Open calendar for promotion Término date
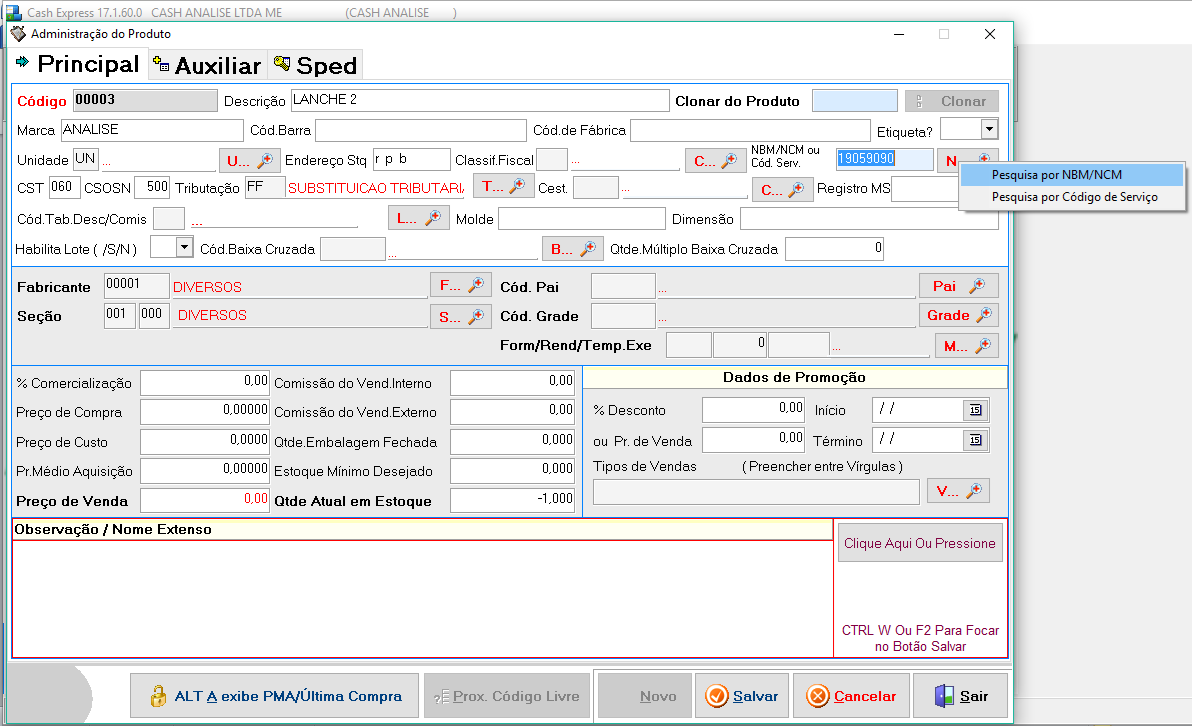 point(975,440)
